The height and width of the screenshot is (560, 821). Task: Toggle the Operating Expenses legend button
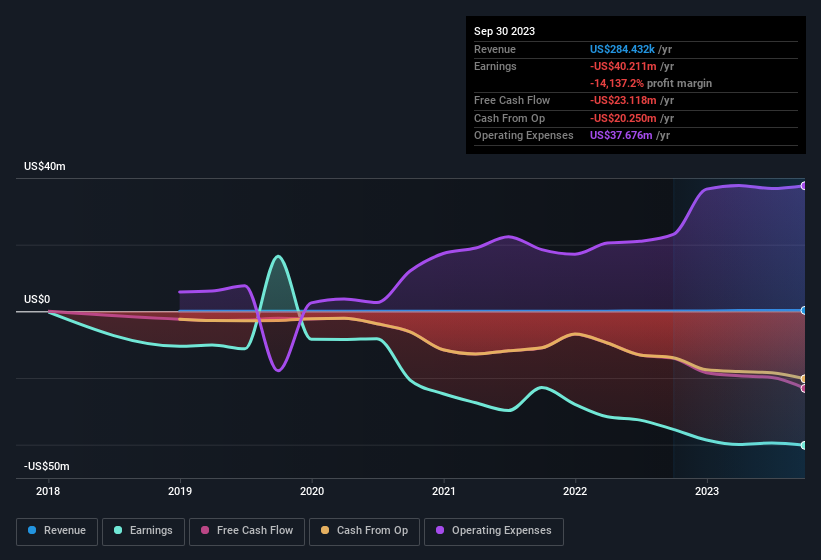click(493, 531)
